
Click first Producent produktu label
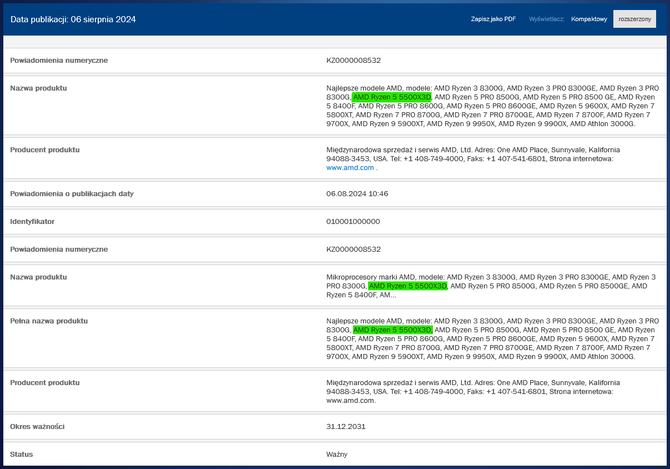point(45,150)
